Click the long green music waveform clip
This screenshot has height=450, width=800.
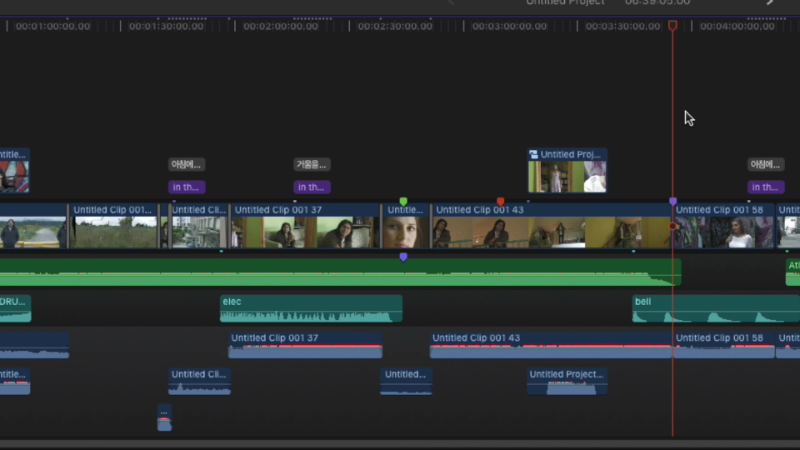click(x=300, y=272)
